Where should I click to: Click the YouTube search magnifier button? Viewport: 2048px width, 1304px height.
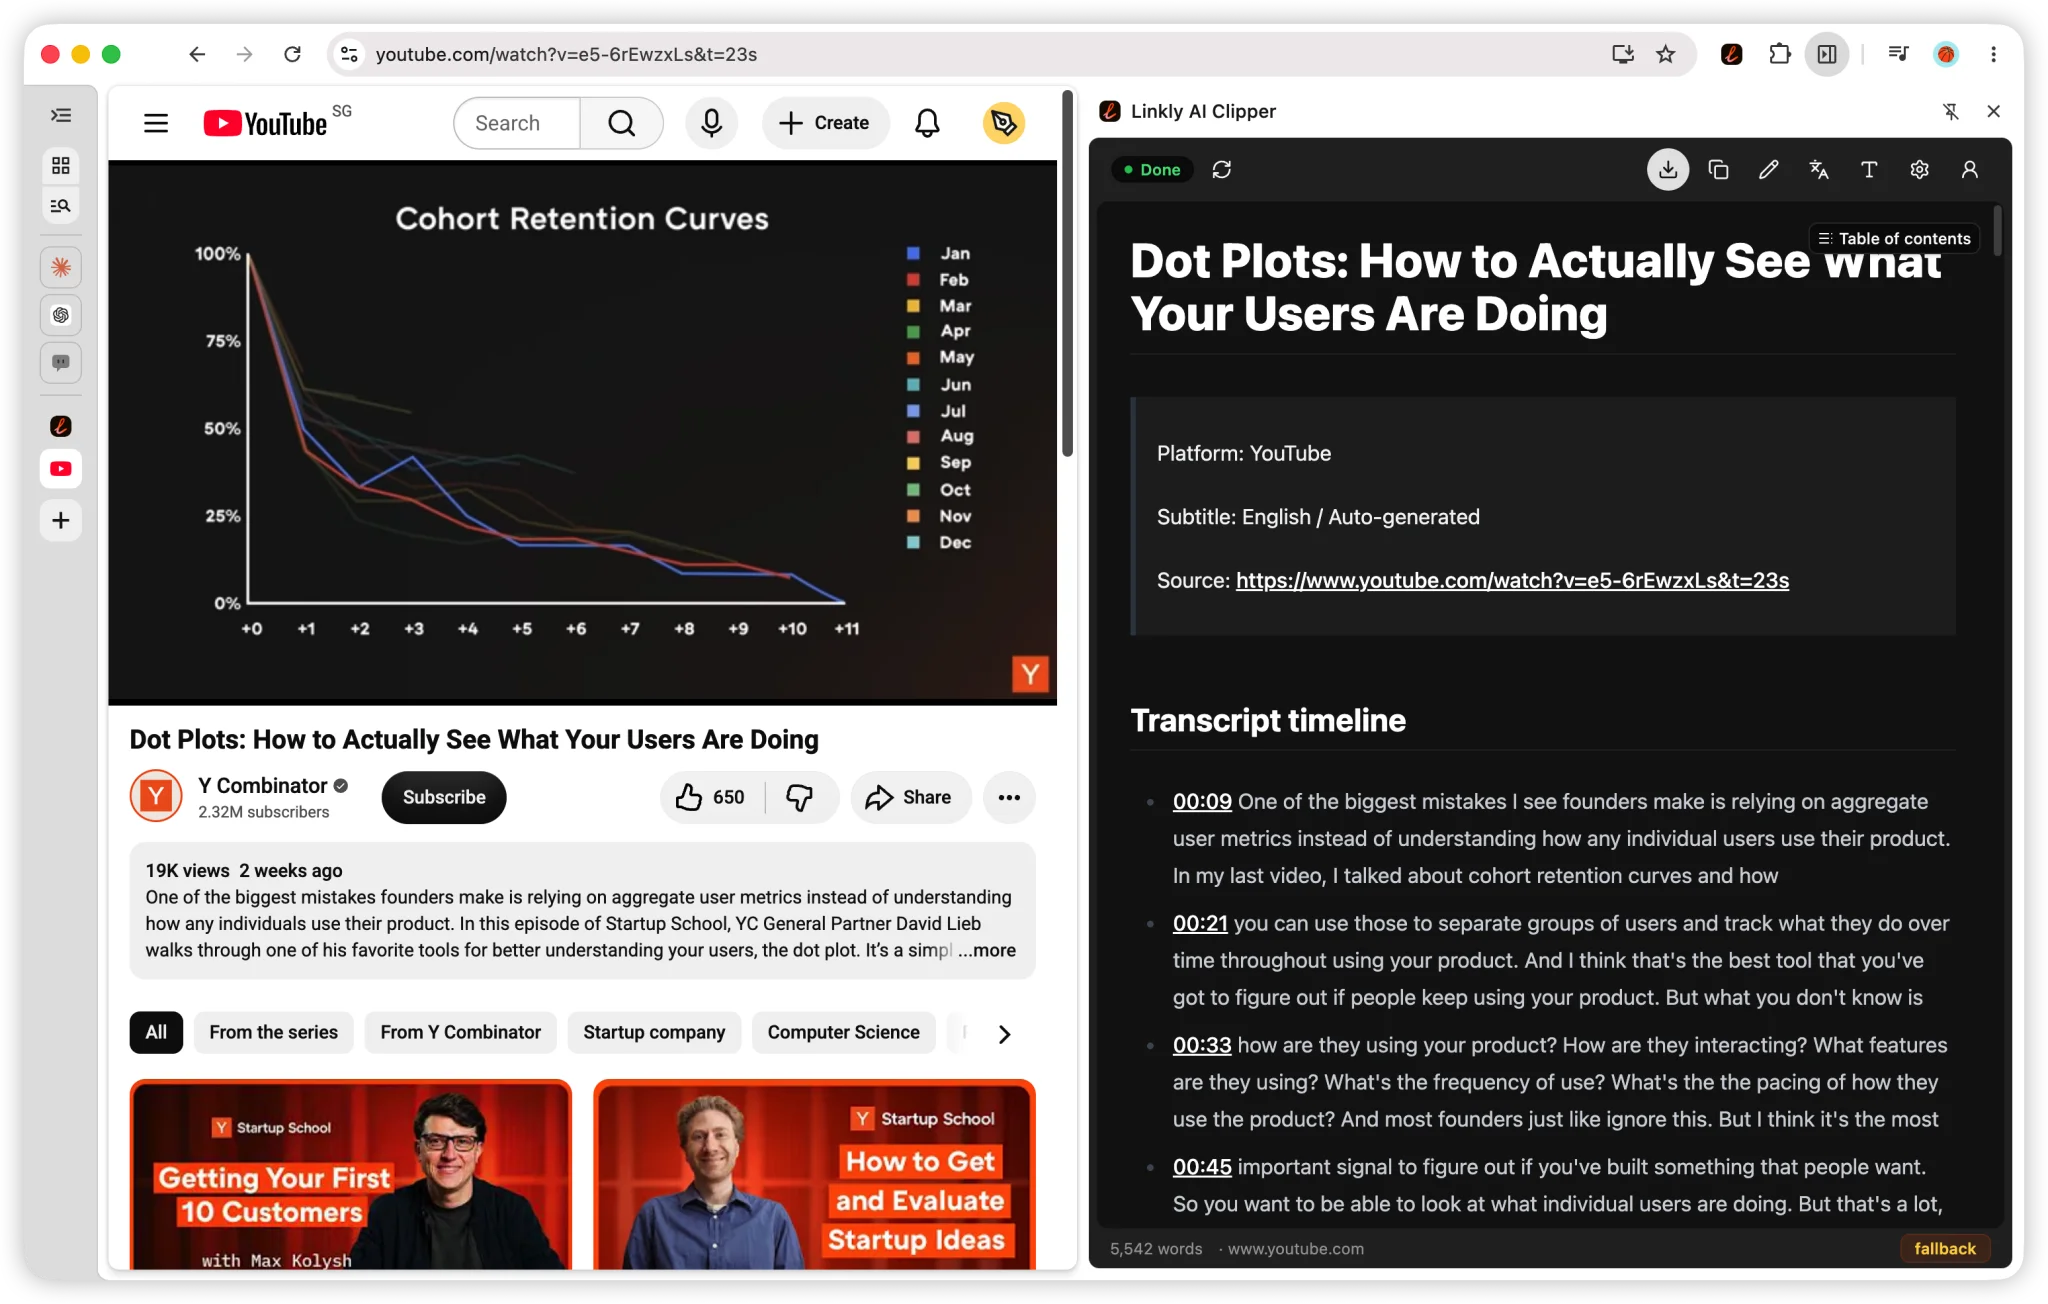[622, 123]
